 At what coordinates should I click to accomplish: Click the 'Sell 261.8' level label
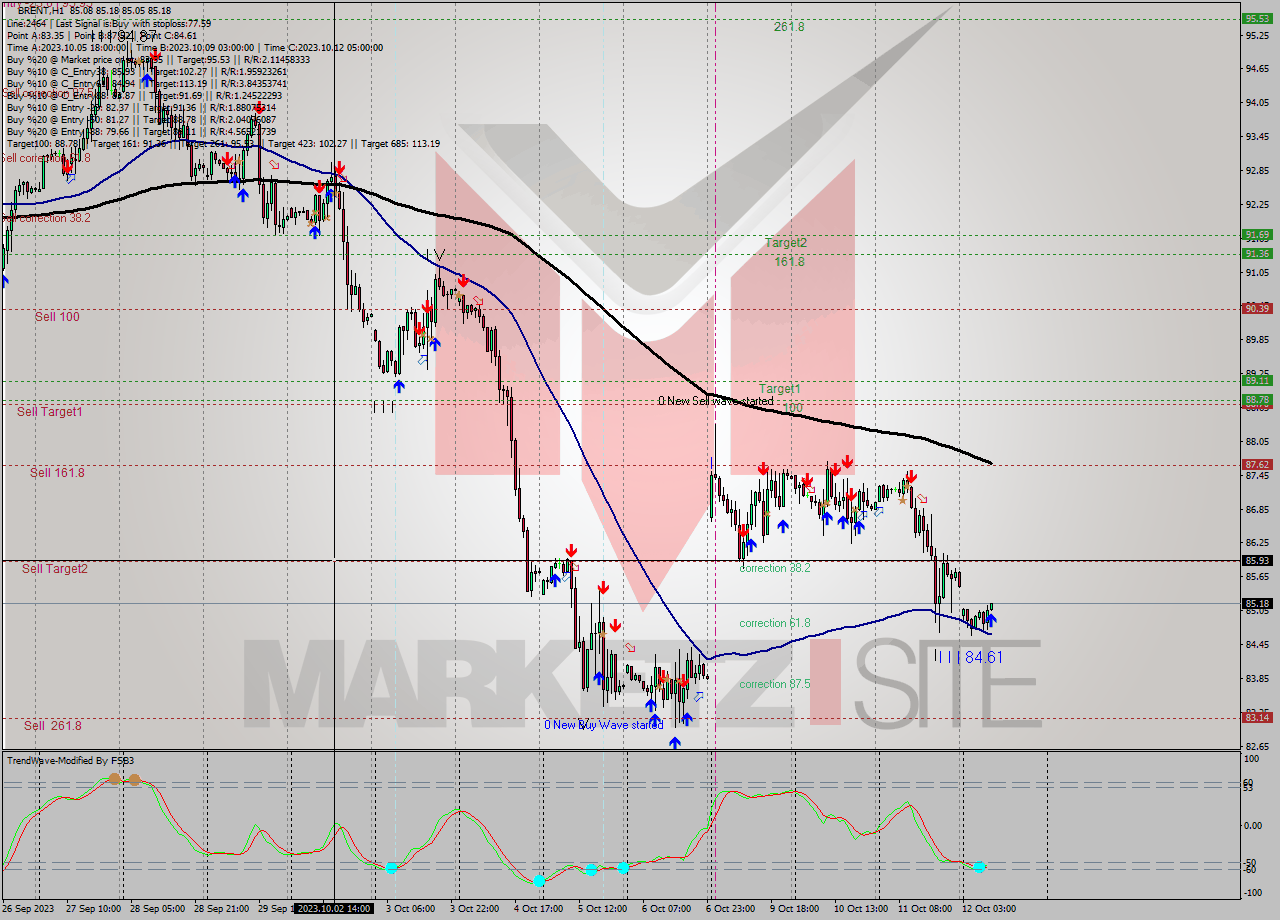coord(53,726)
